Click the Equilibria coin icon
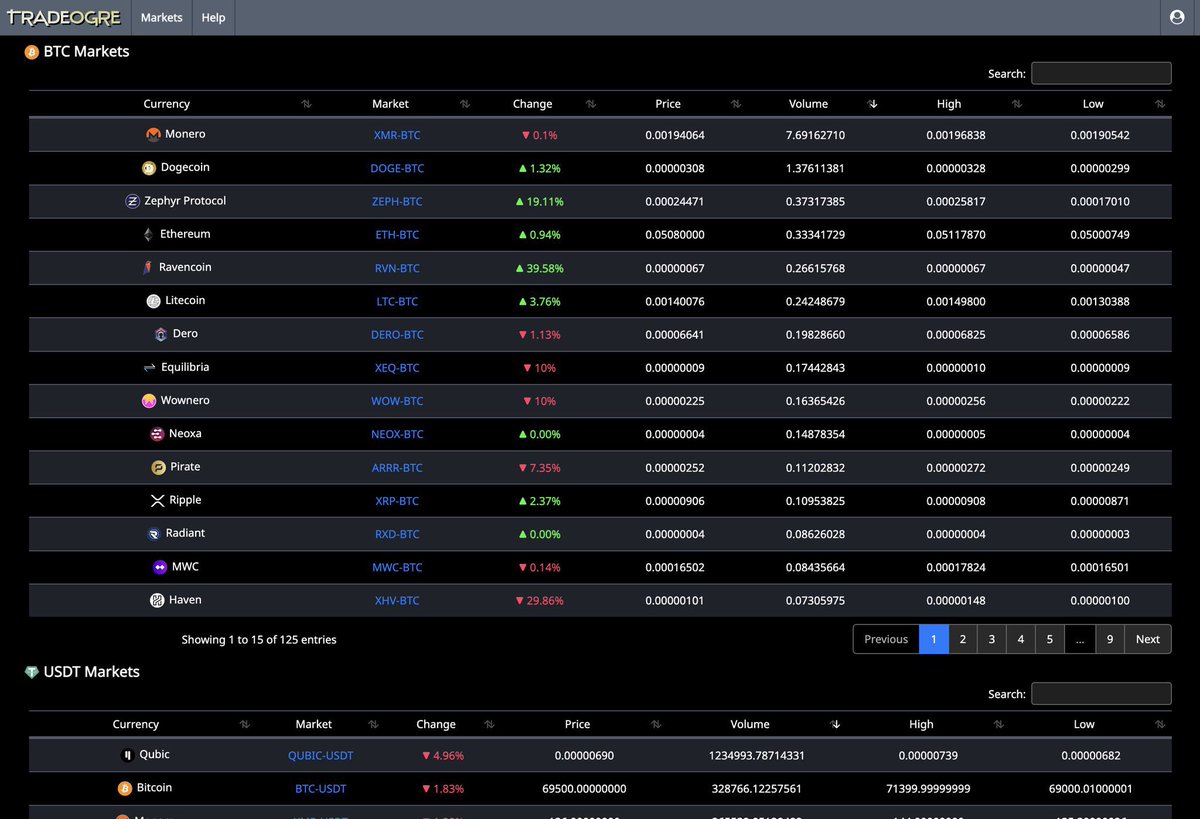The image size is (1200, 819). pos(149,368)
